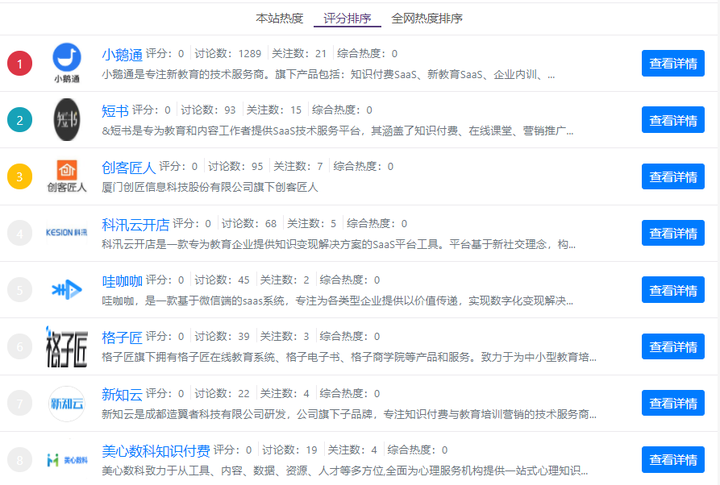Select the 评分排序 tab
Viewport: 720px width, 485px height.
(x=347, y=18)
